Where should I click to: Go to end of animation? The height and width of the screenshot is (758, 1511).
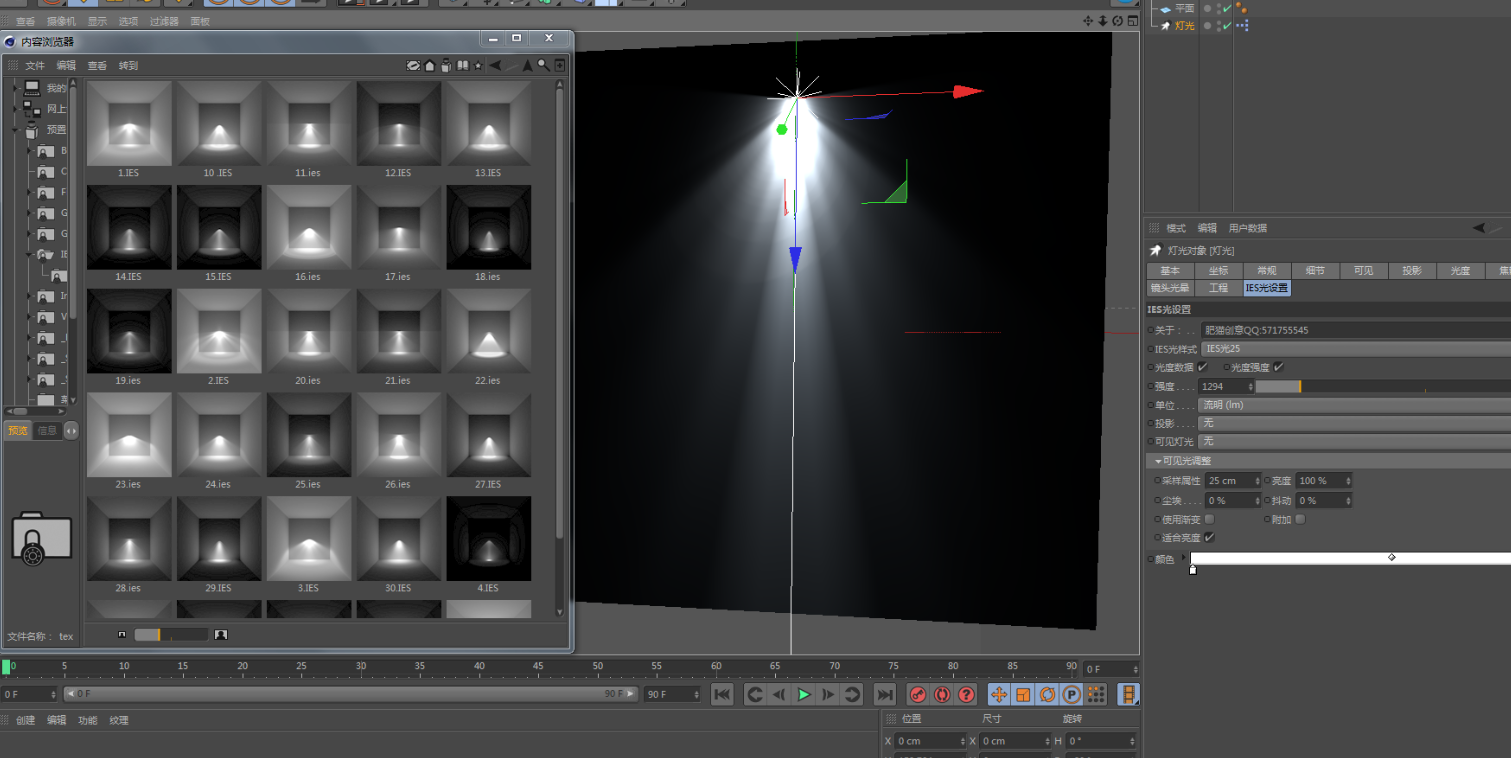pos(884,694)
